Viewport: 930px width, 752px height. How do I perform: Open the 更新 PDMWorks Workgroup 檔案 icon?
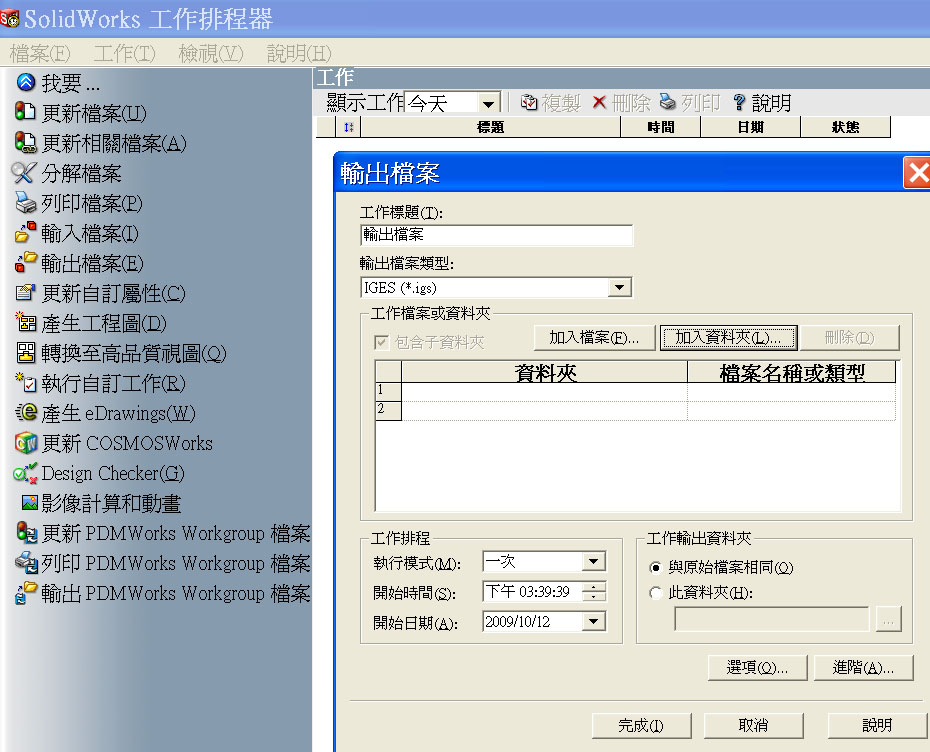click(x=27, y=533)
